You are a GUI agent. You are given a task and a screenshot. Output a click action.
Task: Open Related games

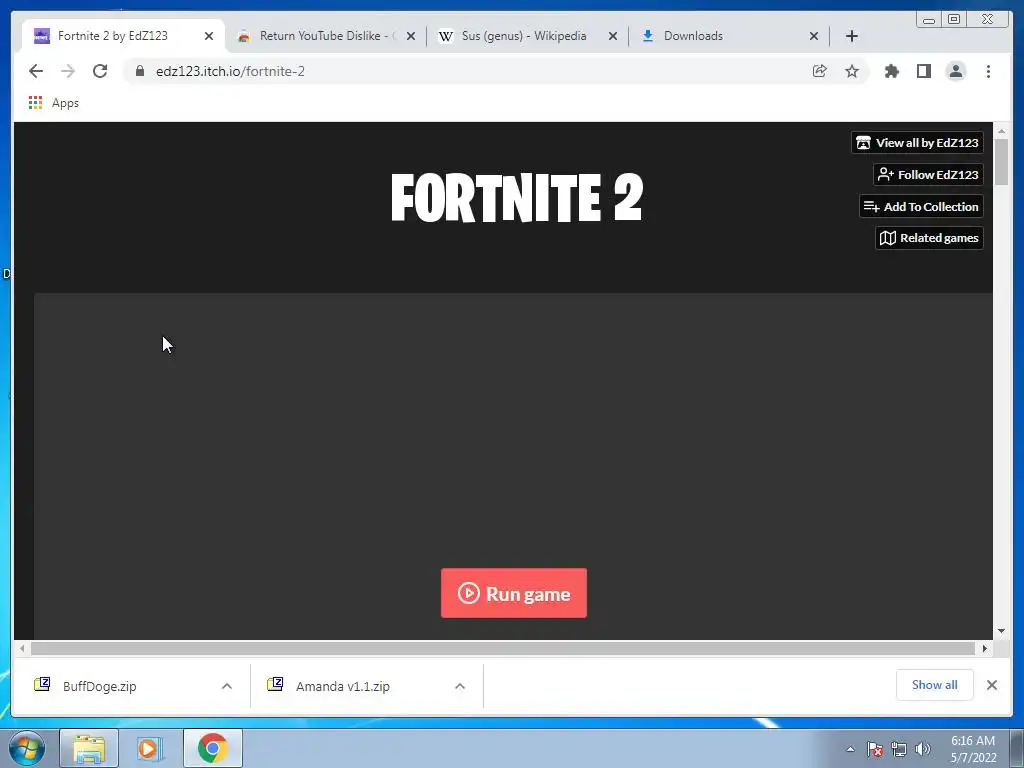click(x=929, y=238)
